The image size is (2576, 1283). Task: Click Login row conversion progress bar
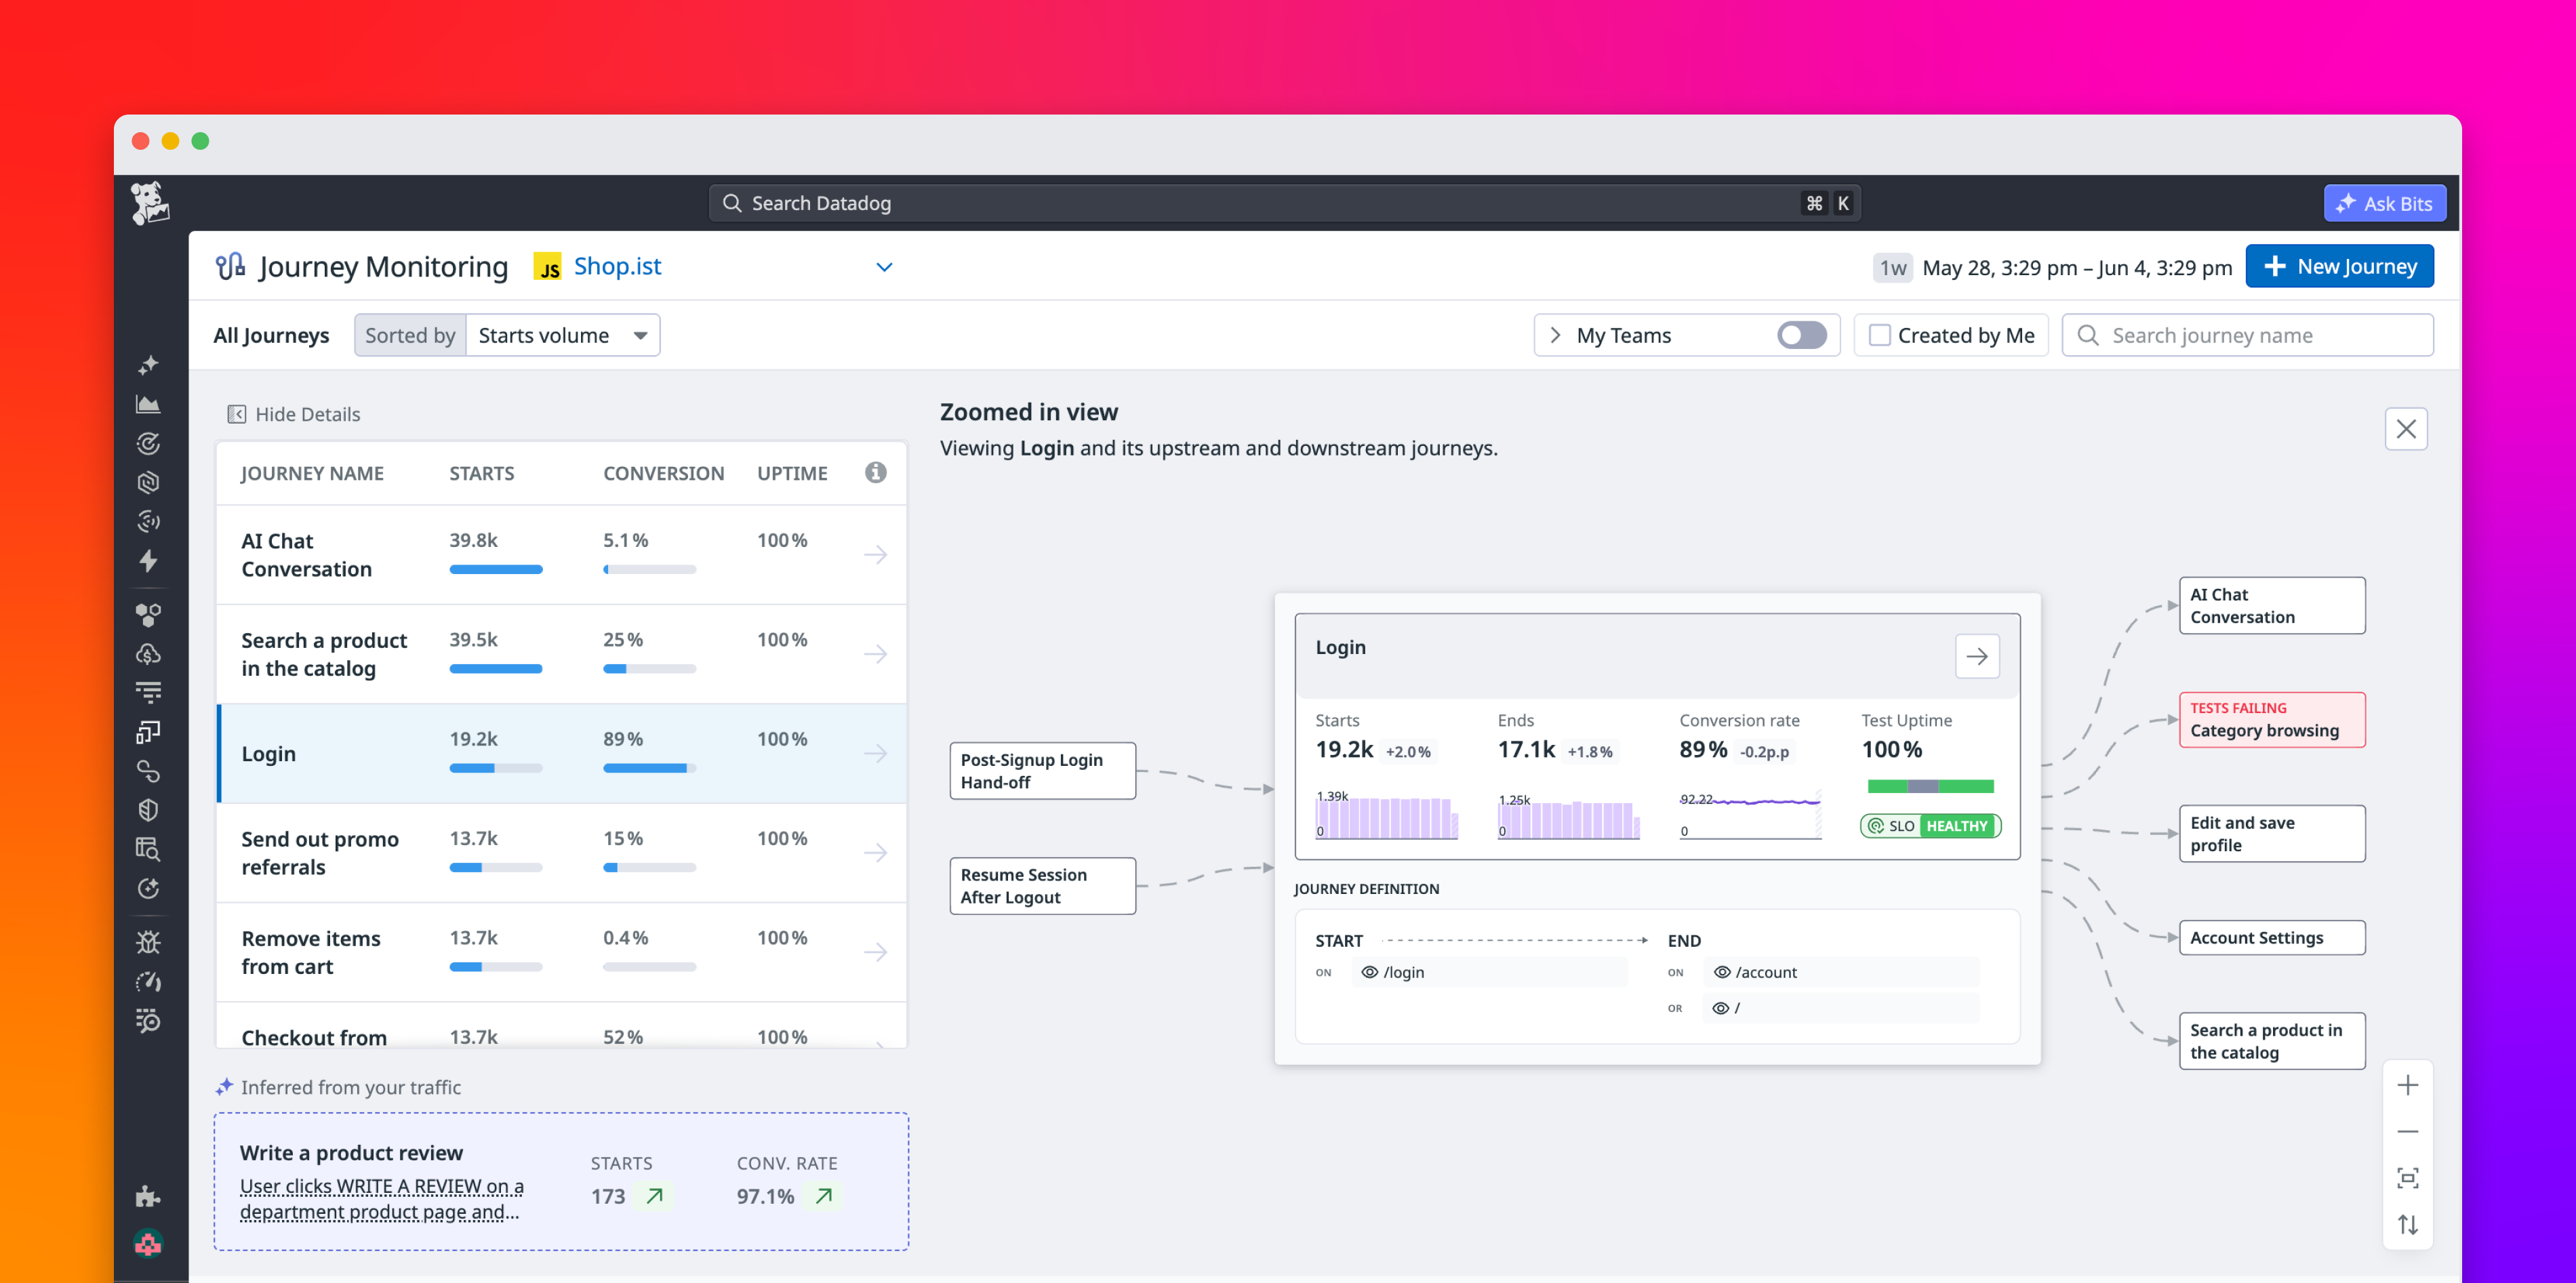649,769
